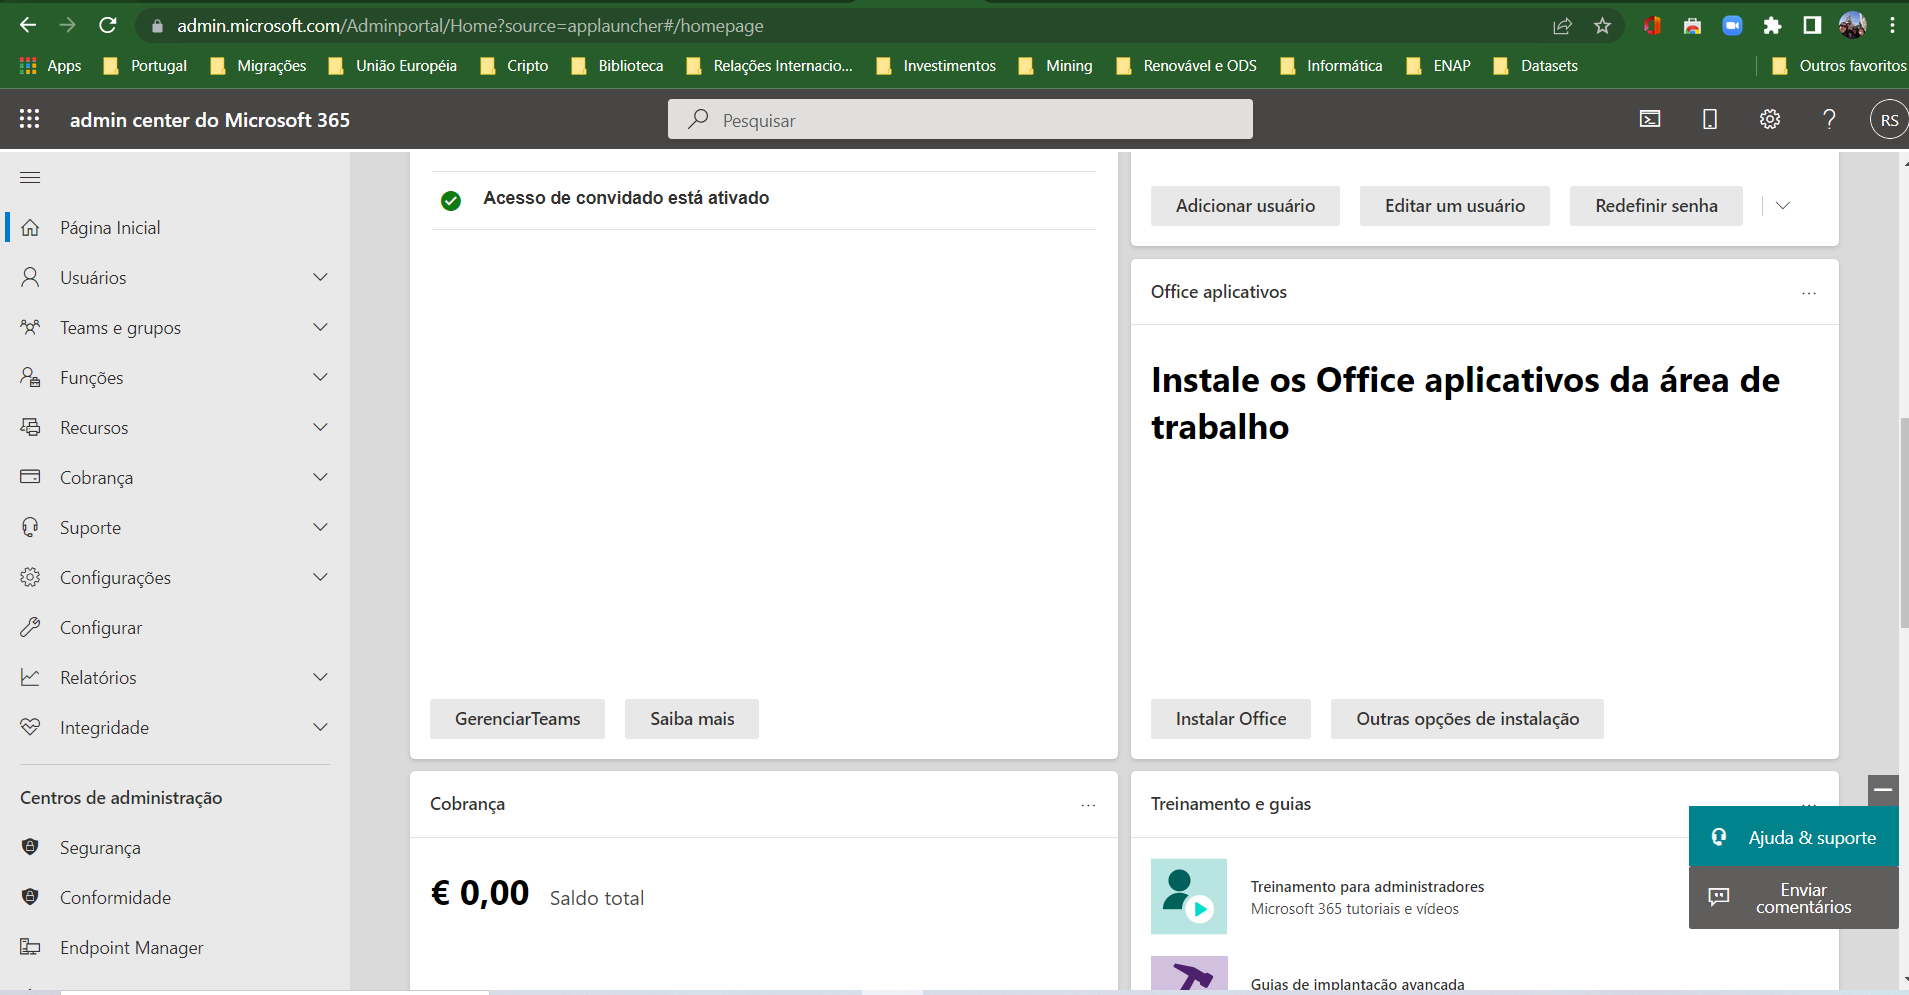Open more user actions dropdown after Redefinir senha

click(1782, 206)
